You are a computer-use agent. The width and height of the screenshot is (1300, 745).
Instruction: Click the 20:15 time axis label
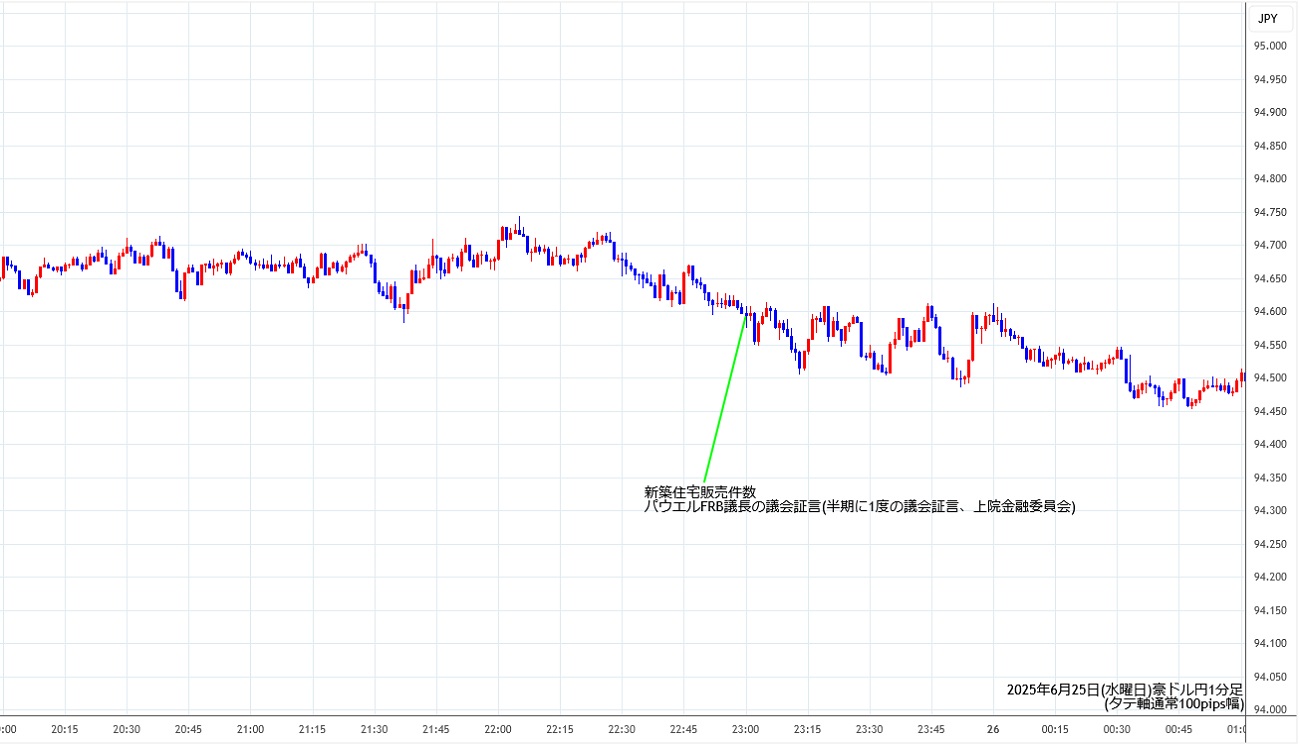(64, 729)
